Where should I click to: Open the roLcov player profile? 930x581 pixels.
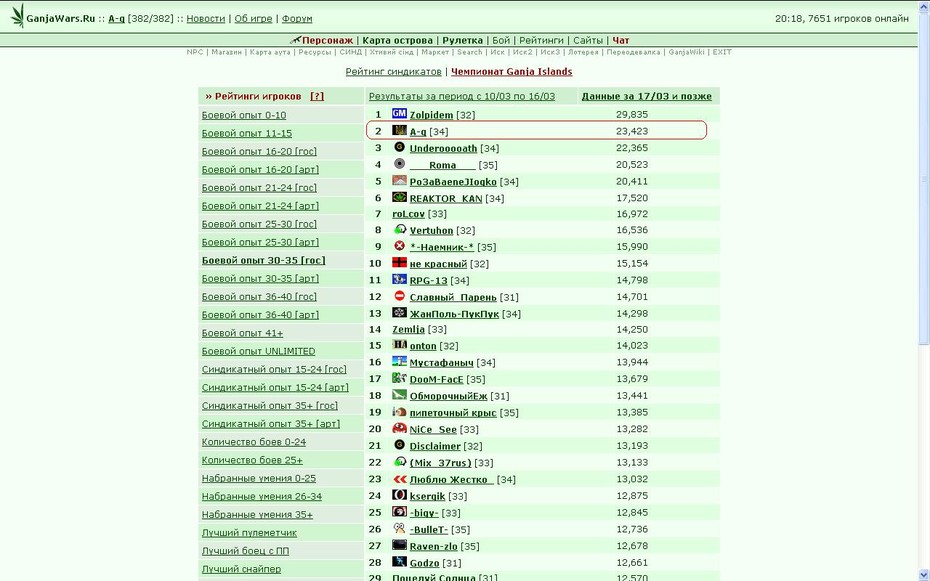(x=409, y=213)
